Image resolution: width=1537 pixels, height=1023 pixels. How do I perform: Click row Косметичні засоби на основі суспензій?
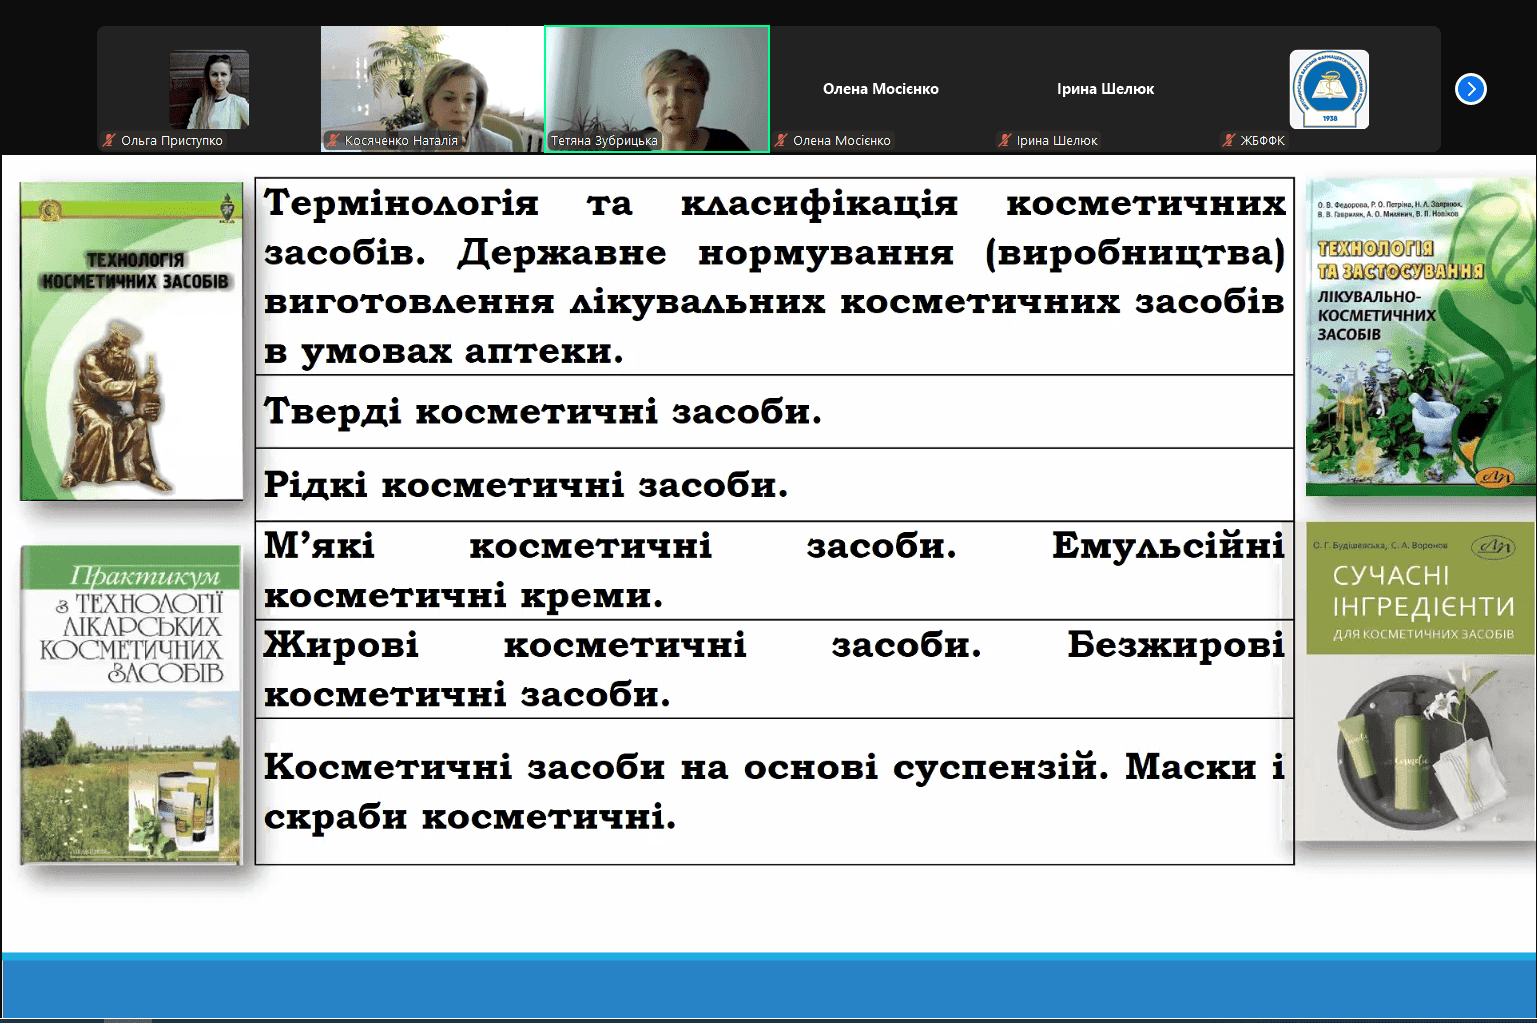775,791
